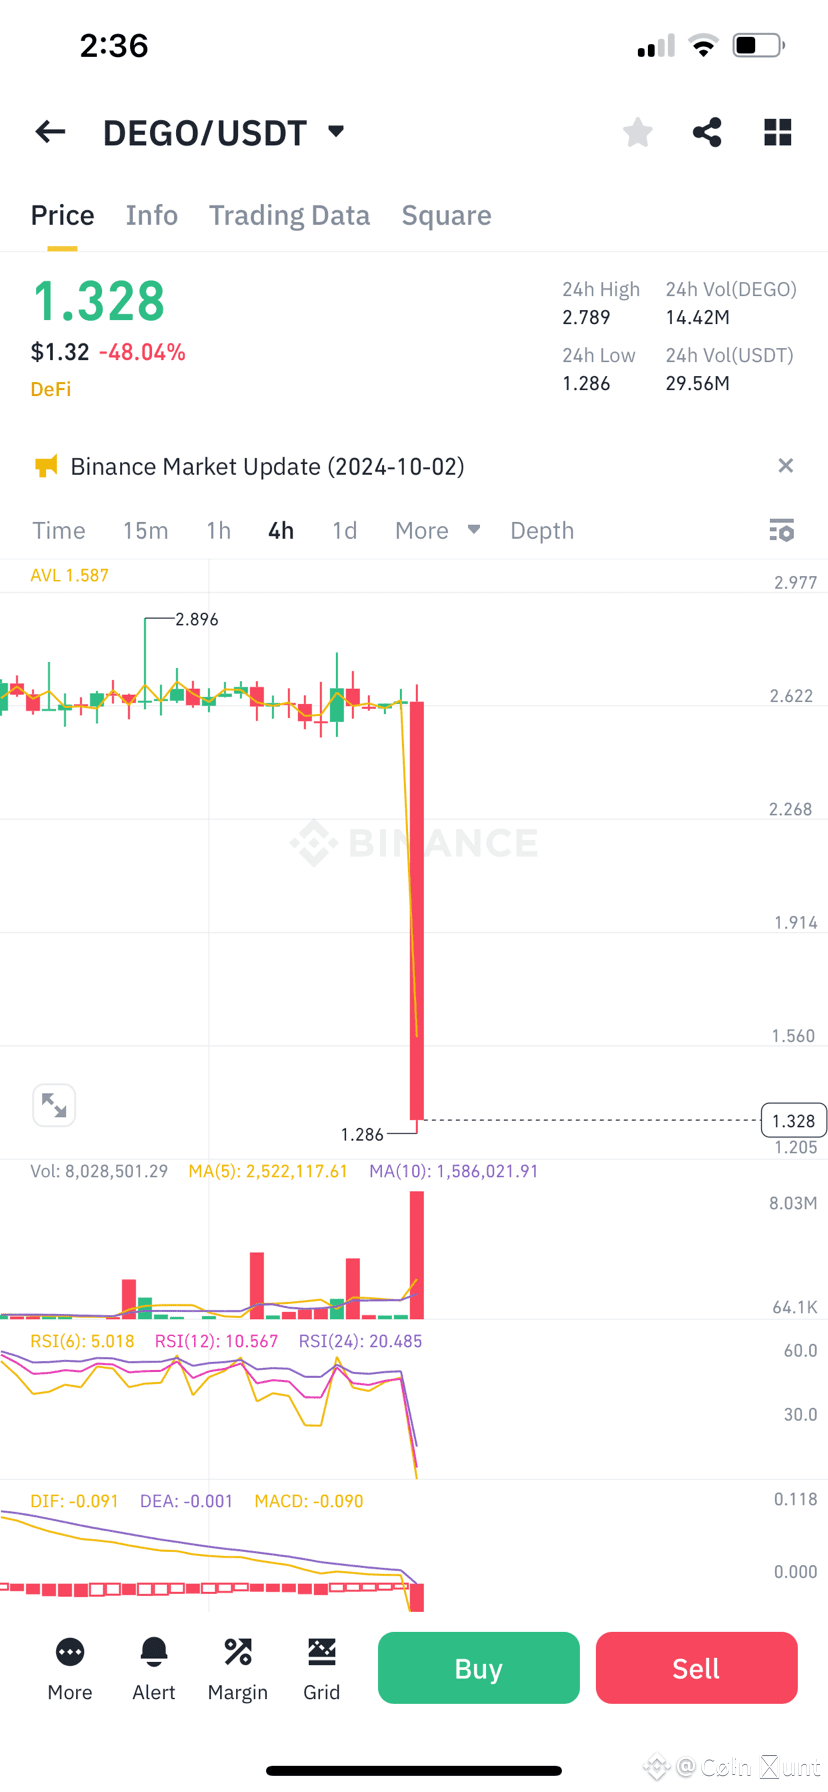Expand chart to fullscreen
828x1792 pixels.
pos(54,1105)
